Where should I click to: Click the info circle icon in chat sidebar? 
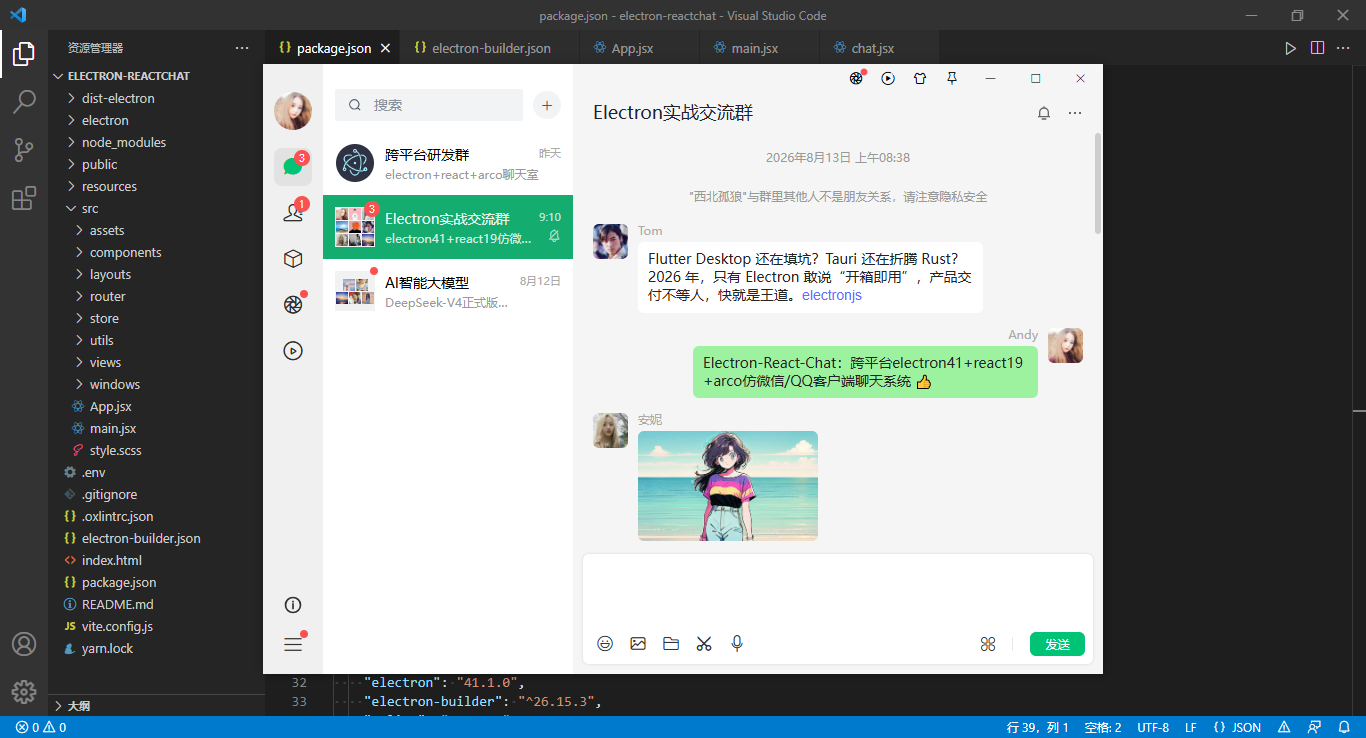point(293,605)
